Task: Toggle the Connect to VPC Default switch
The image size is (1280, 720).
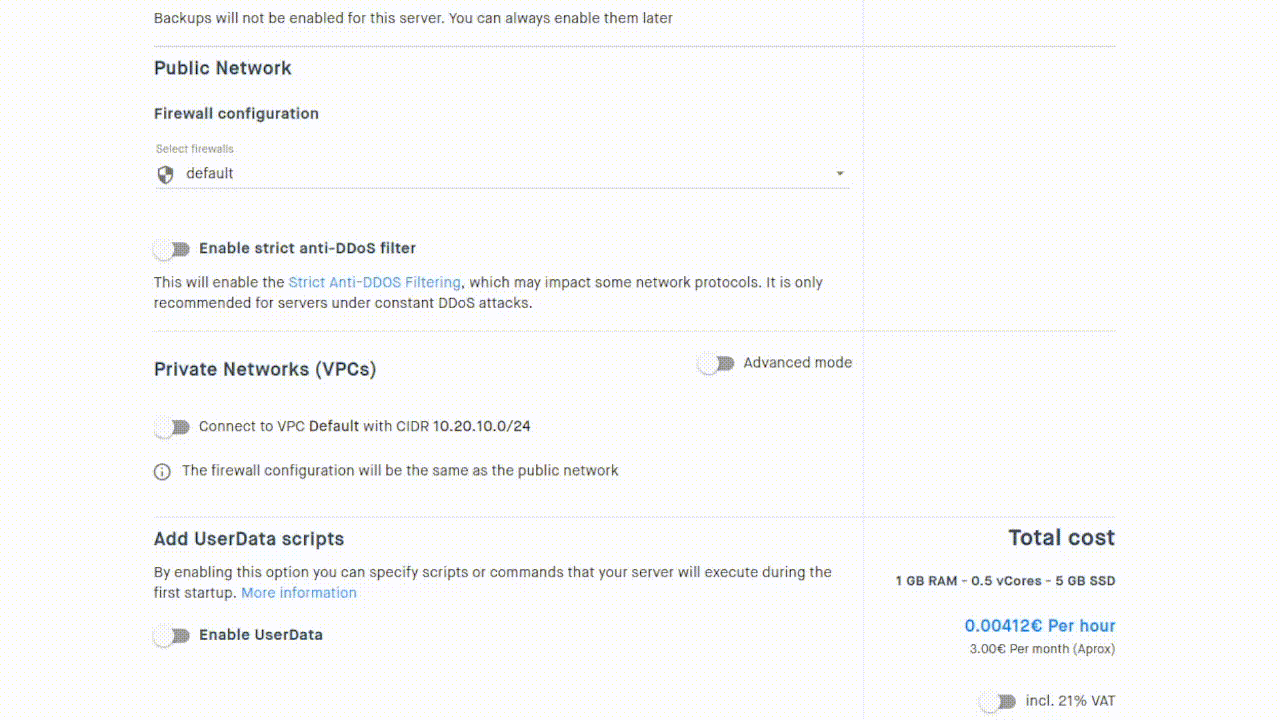Action: coord(172,428)
